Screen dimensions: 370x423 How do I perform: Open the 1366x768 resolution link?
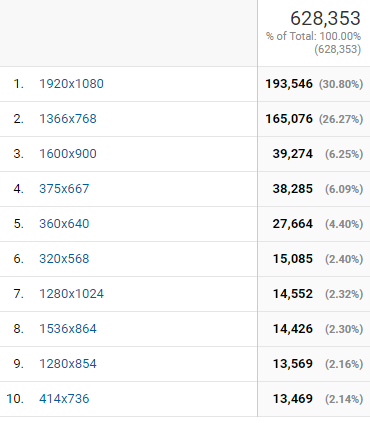68,119
